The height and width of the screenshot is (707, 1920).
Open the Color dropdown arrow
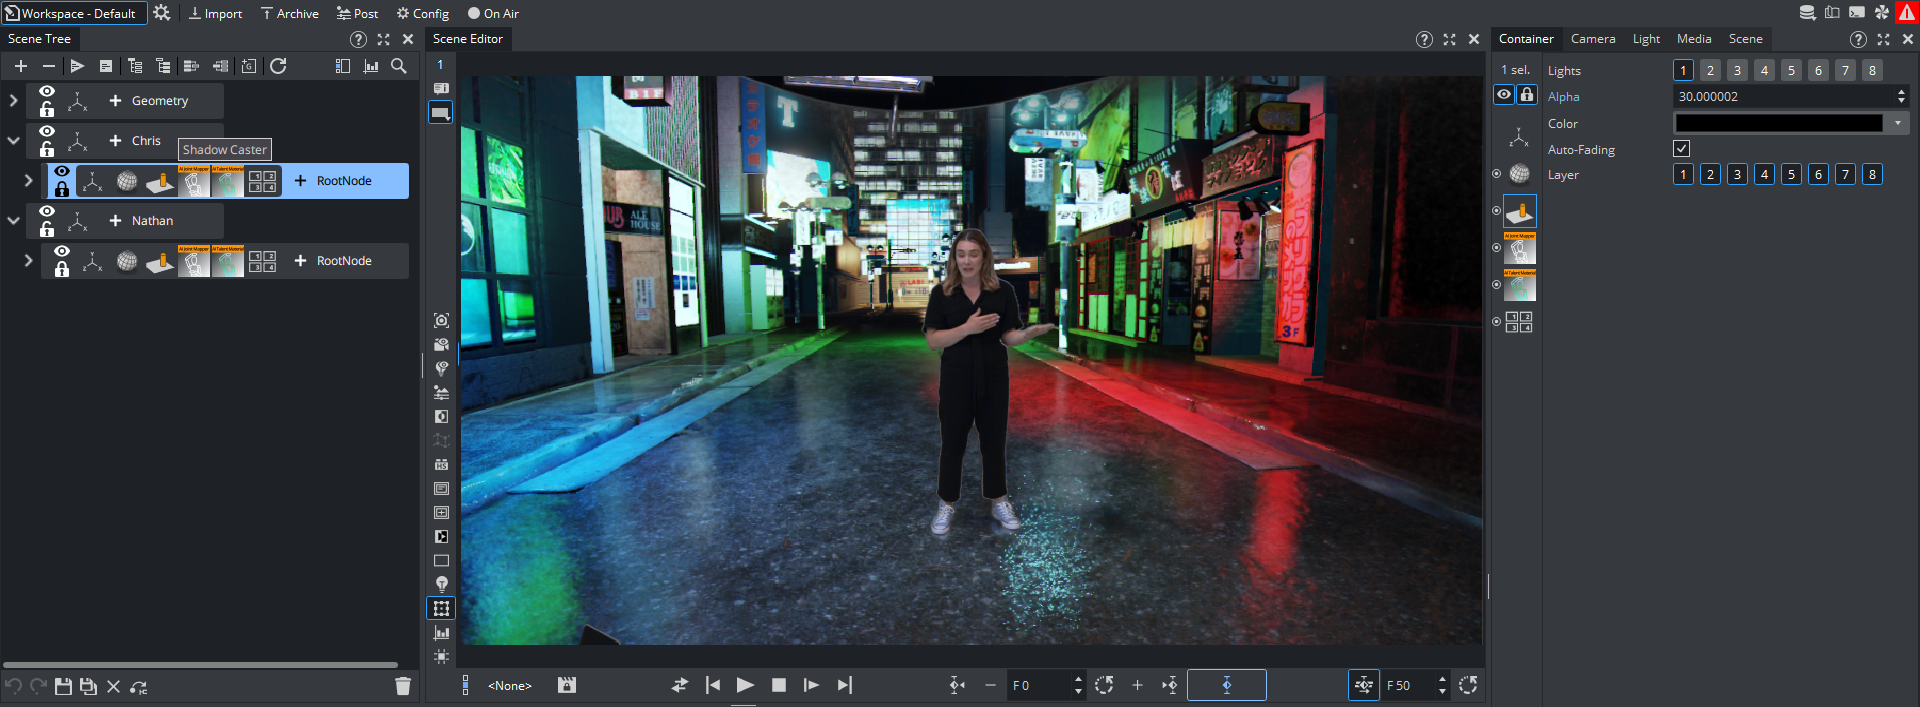(1897, 123)
